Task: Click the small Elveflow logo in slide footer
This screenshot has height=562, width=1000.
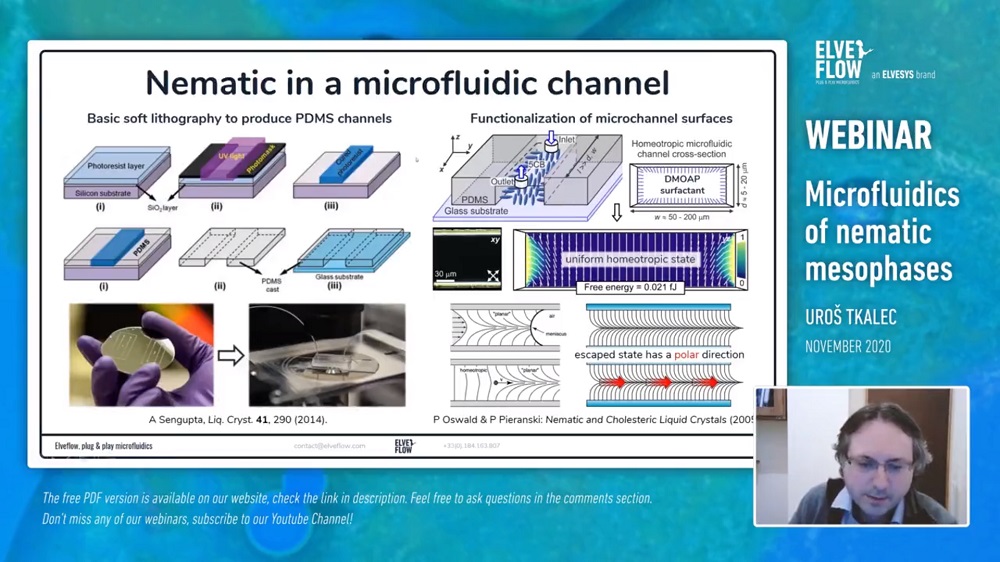Action: tap(404, 446)
